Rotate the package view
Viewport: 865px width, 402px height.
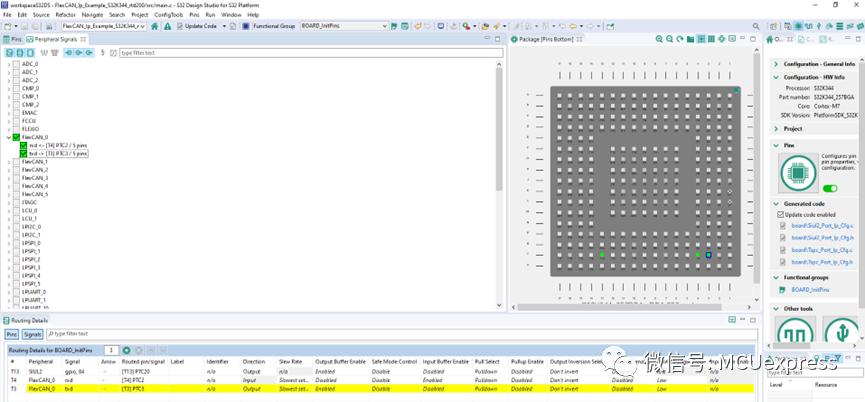(x=680, y=39)
